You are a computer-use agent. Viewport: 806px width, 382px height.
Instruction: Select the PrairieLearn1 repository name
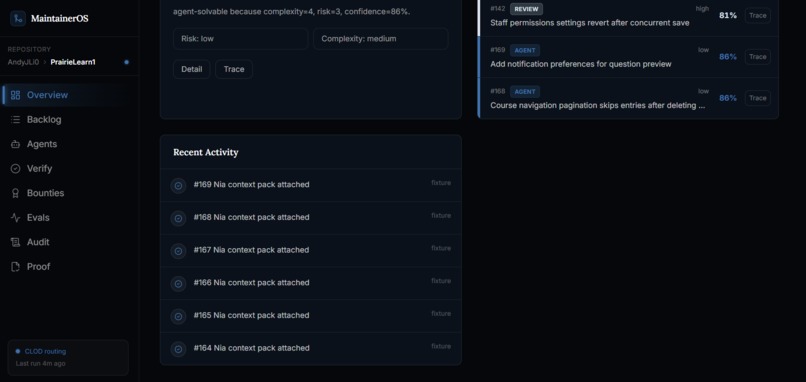73,62
